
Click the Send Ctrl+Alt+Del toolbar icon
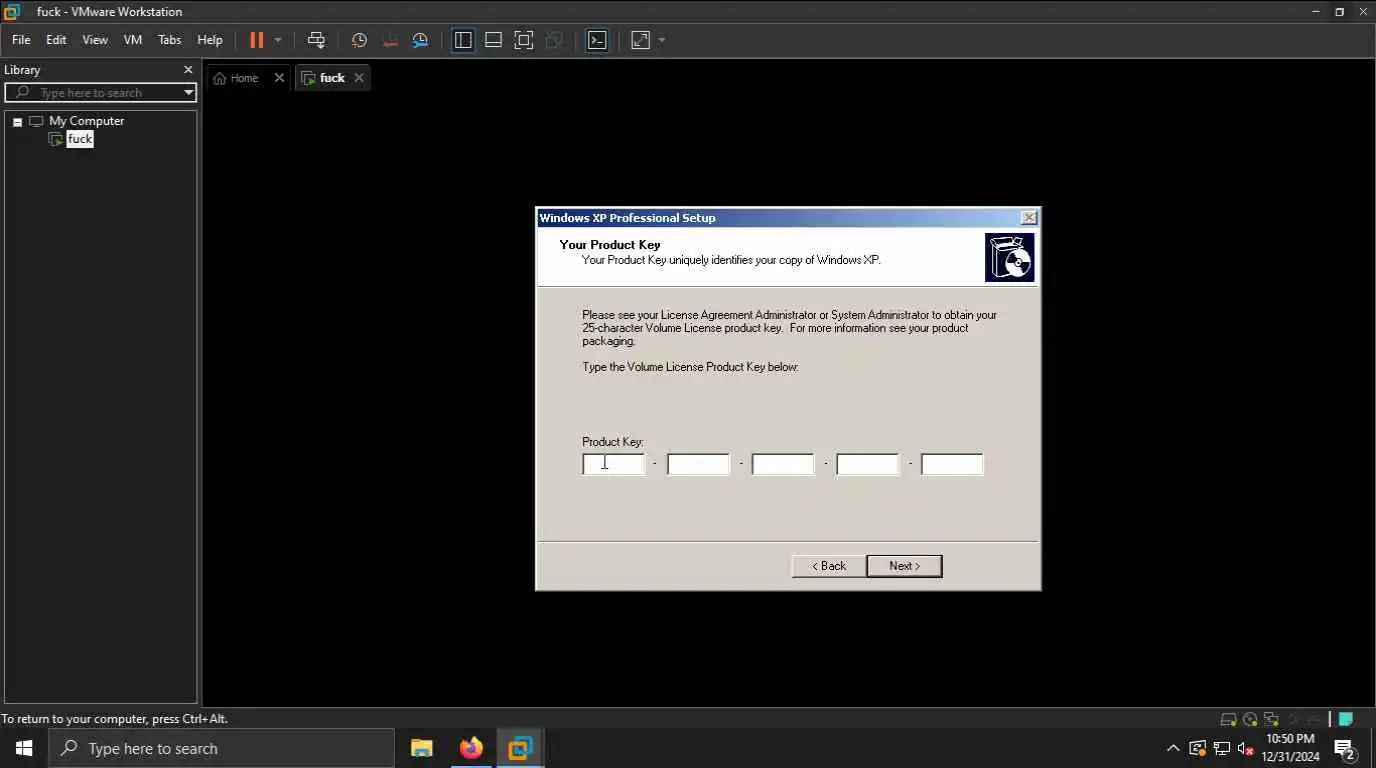tap(316, 40)
